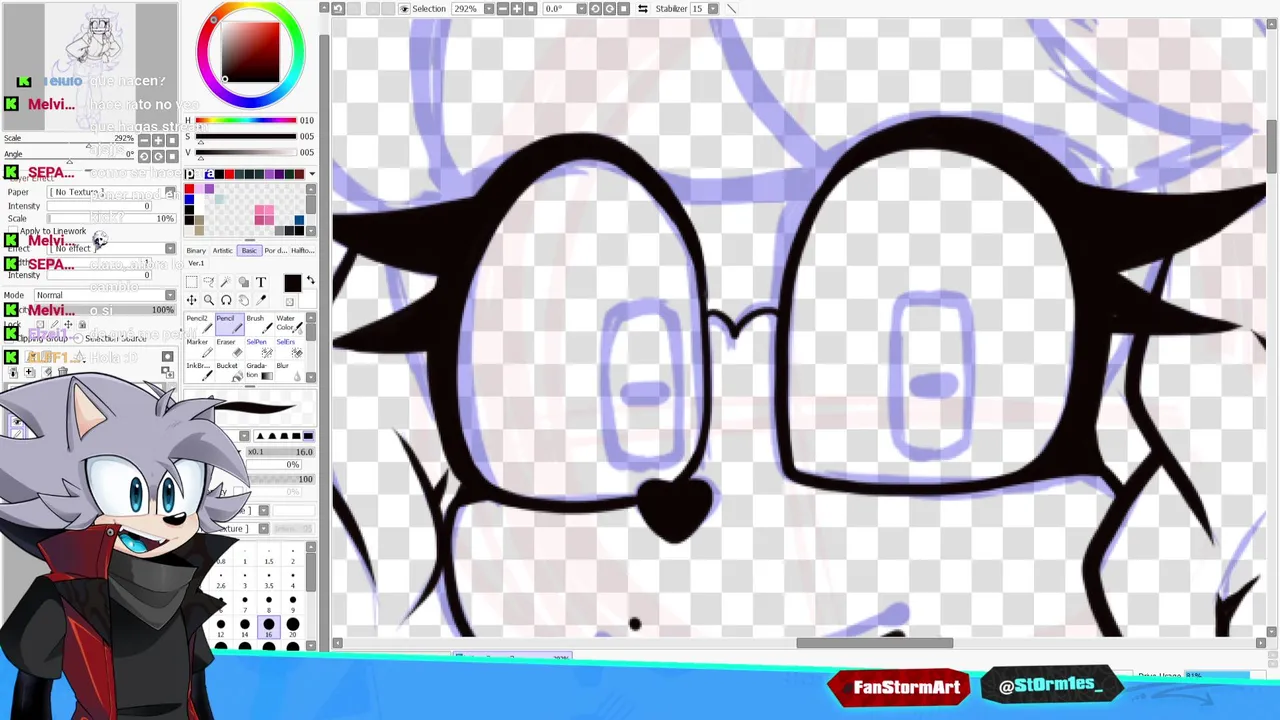The height and width of the screenshot is (720, 1280).
Task: Open the brush texture dropdown
Action: tap(263, 529)
